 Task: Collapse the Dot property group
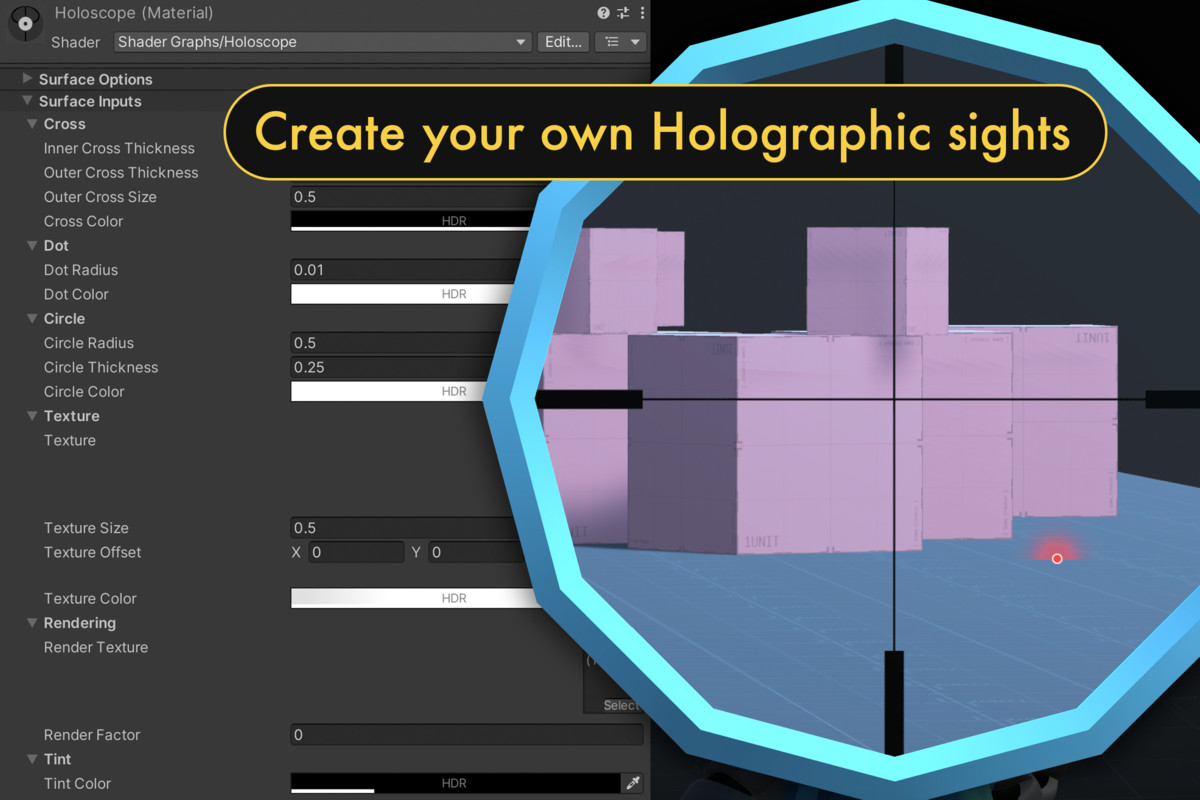[32, 246]
